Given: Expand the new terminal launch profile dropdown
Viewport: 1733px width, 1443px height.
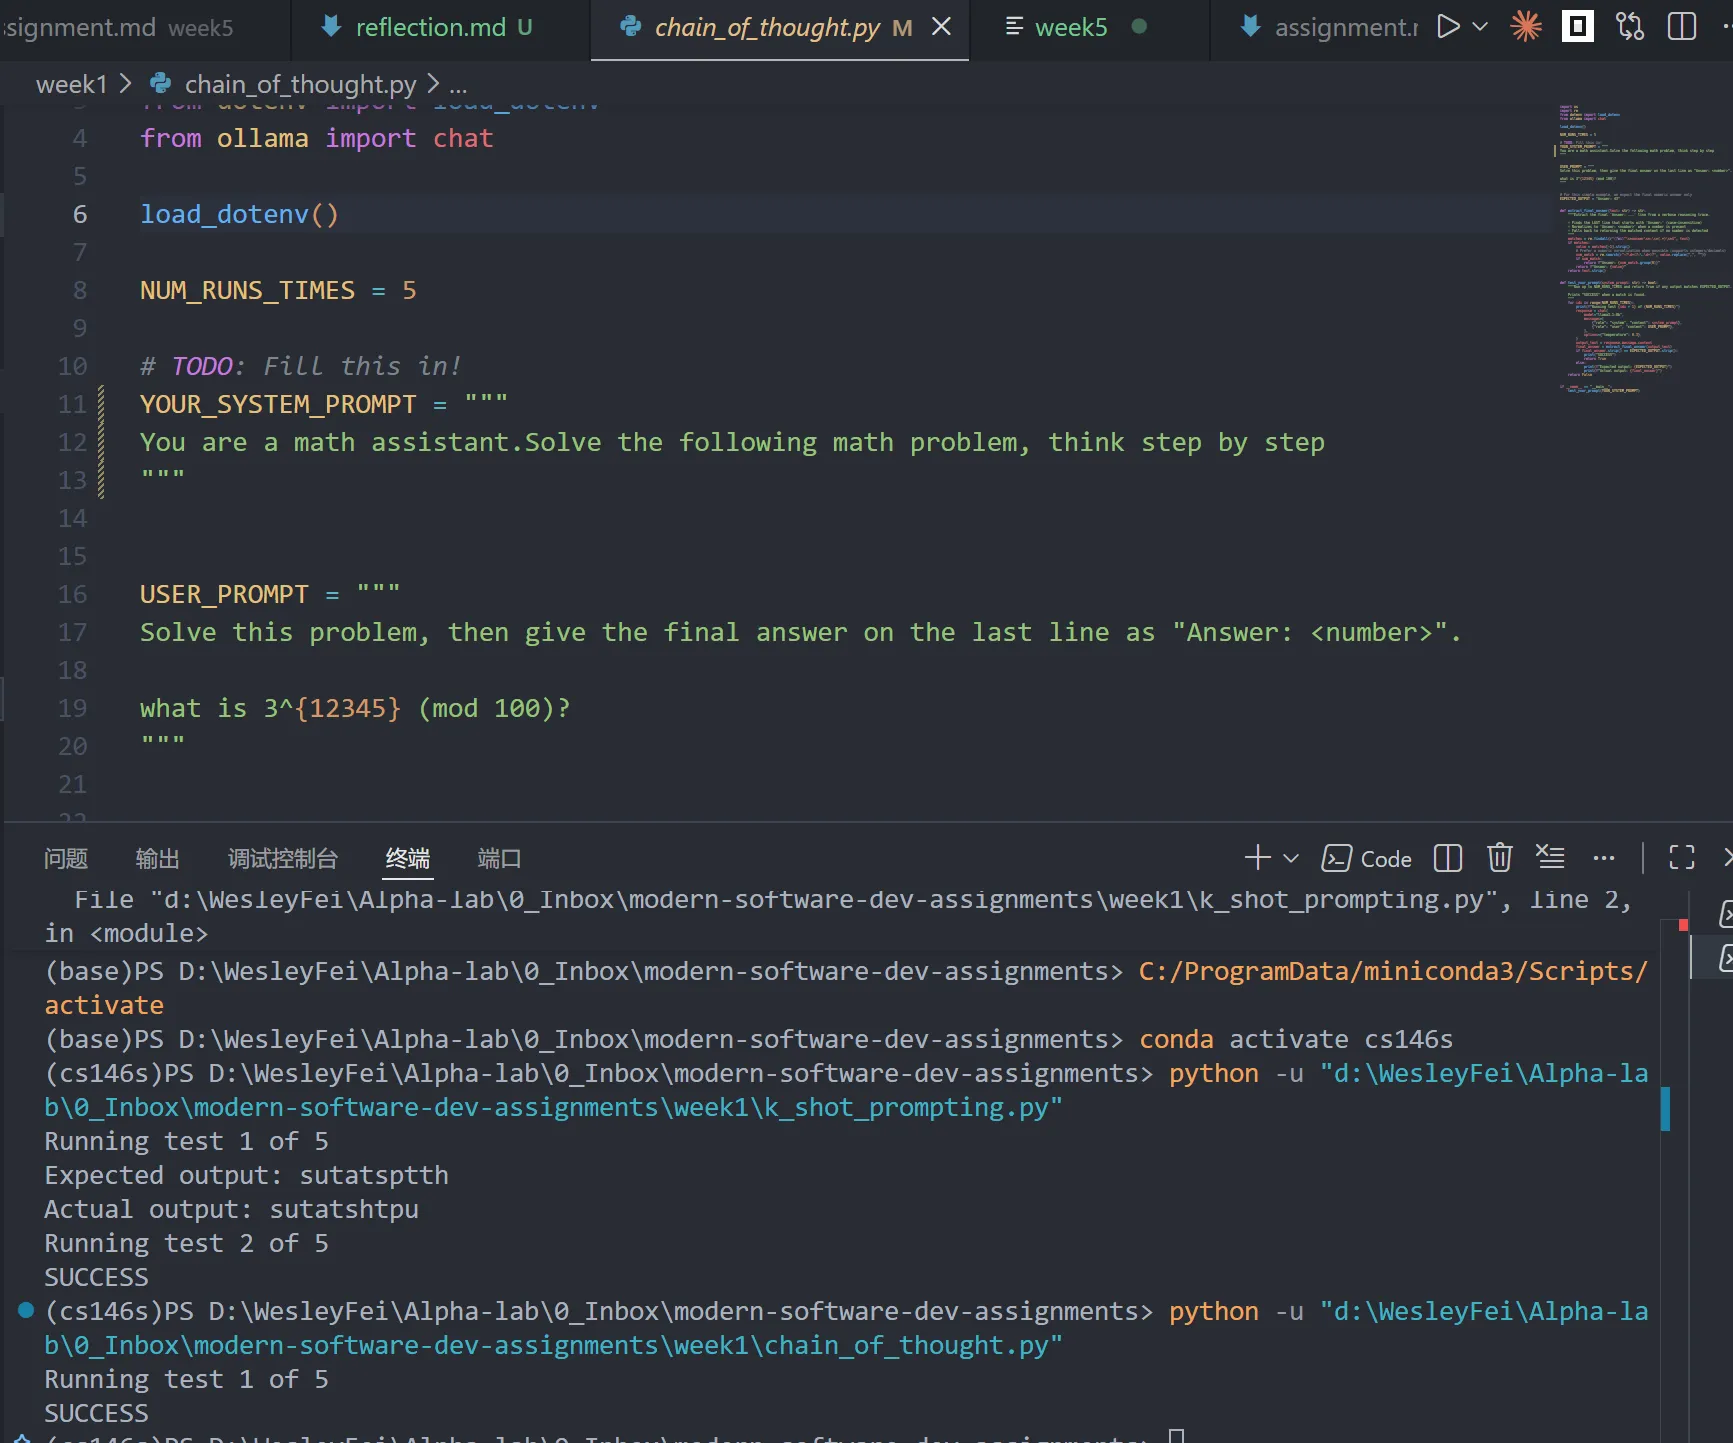Looking at the screenshot, I should (x=1291, y=858).
